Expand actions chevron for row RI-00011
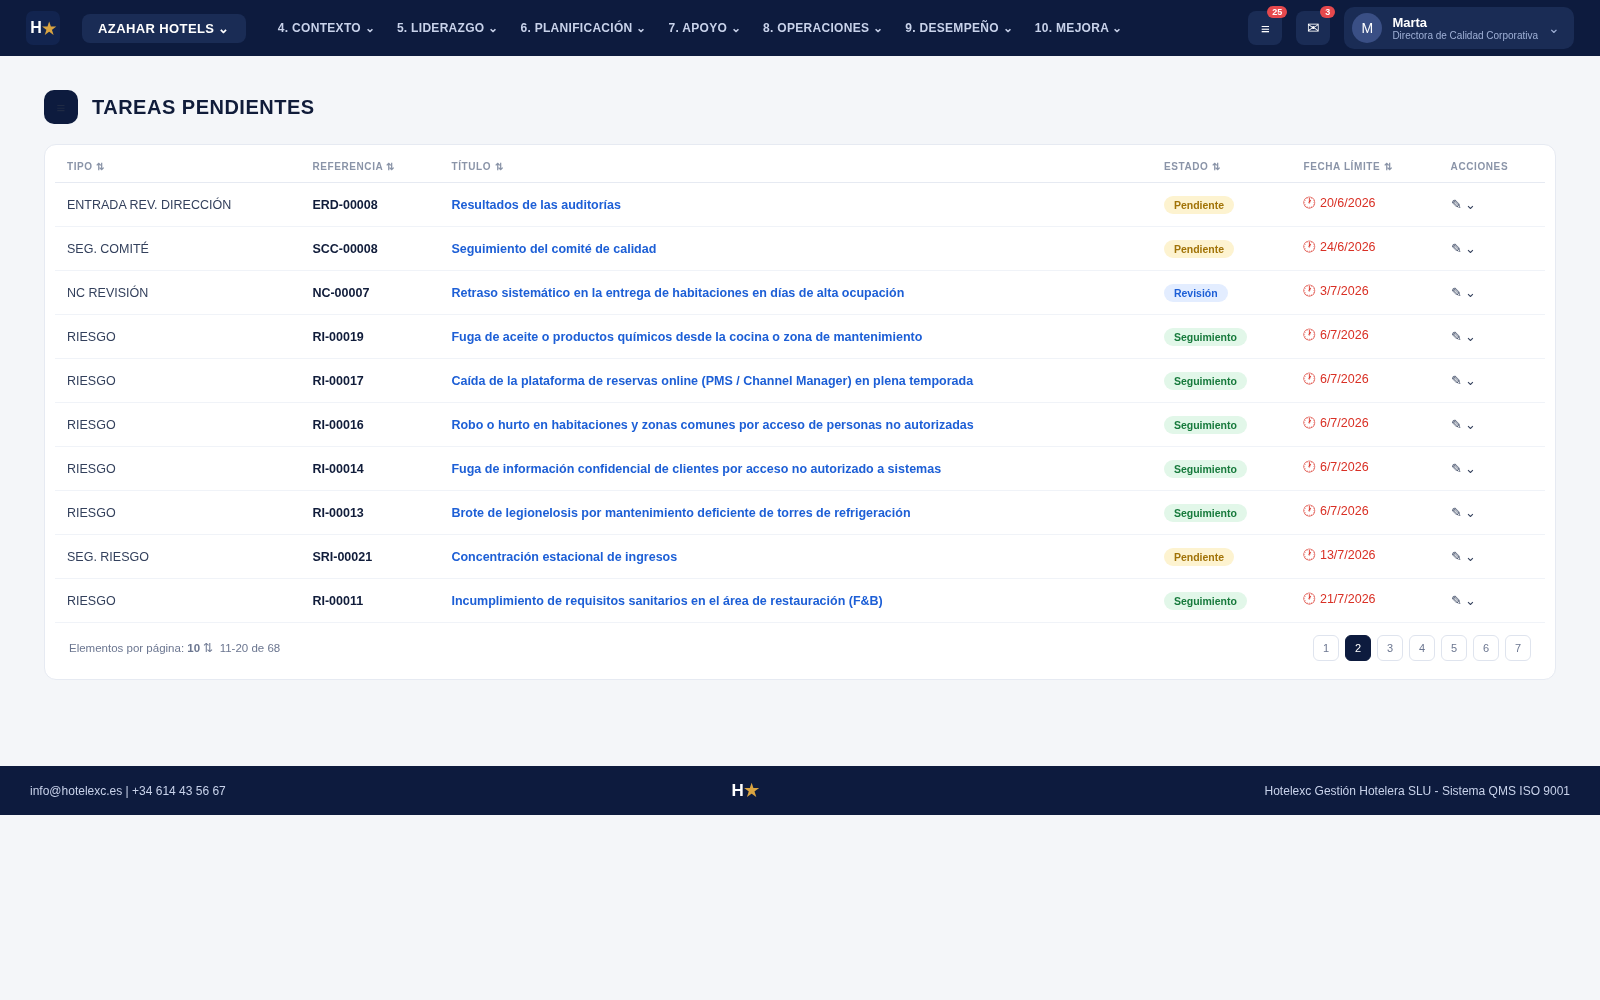 pos(1470,601)
